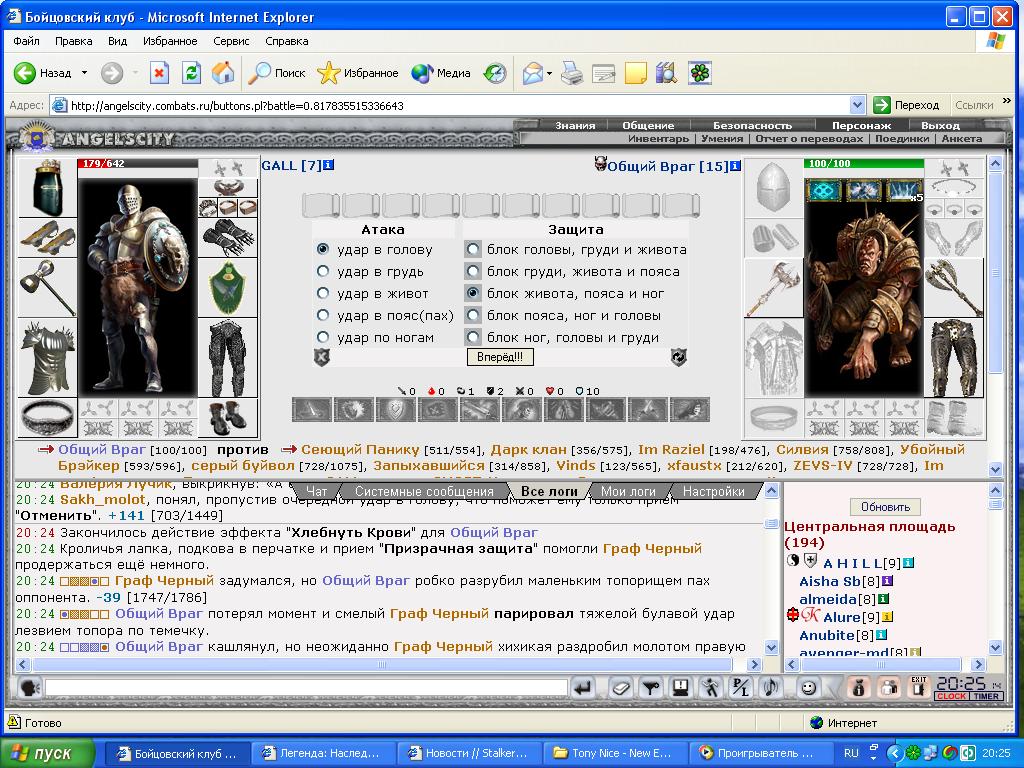Click the Windows пуск Start button
The width and height of the screenshot is (1024, 768).
[47, 753]
